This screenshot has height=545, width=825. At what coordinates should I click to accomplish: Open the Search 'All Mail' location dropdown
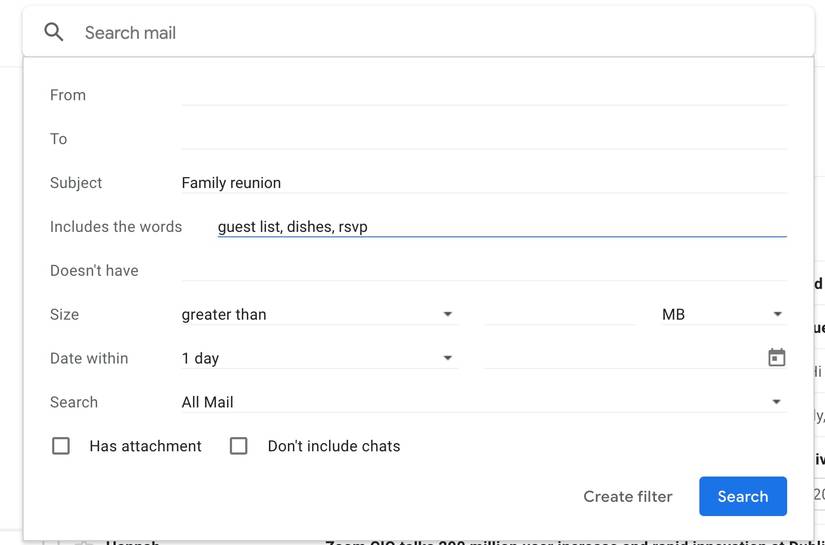[x=483, y=402]
